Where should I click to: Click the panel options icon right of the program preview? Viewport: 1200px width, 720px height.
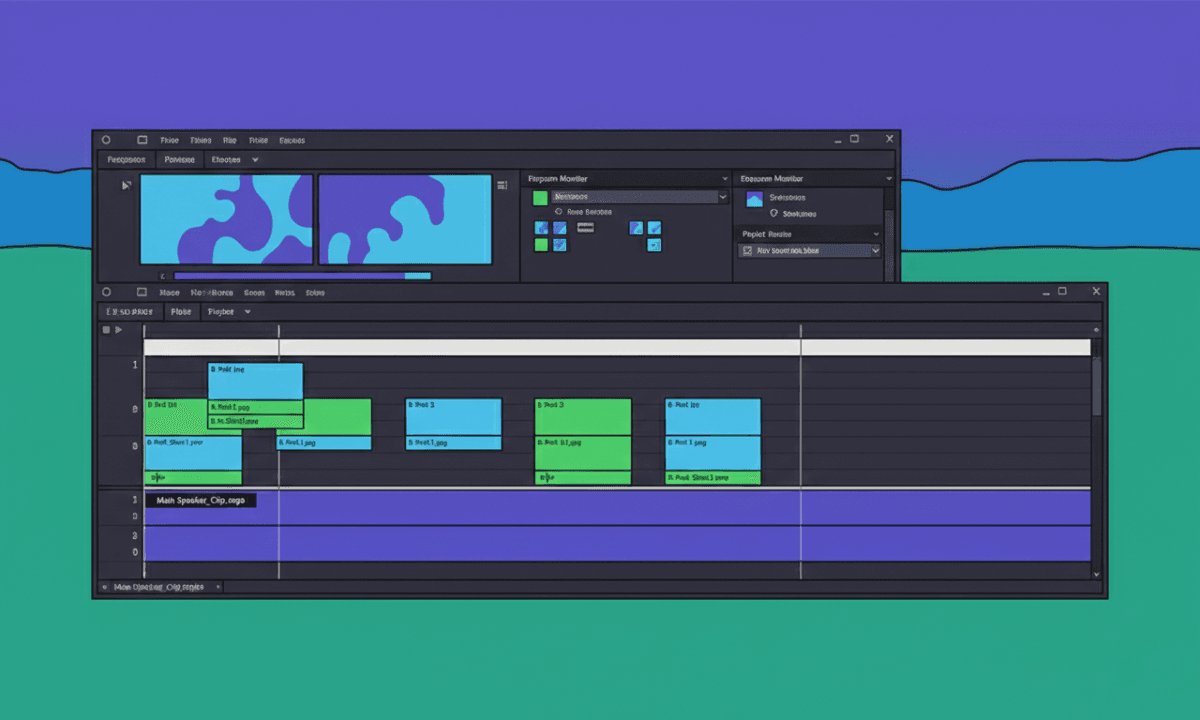502,185
